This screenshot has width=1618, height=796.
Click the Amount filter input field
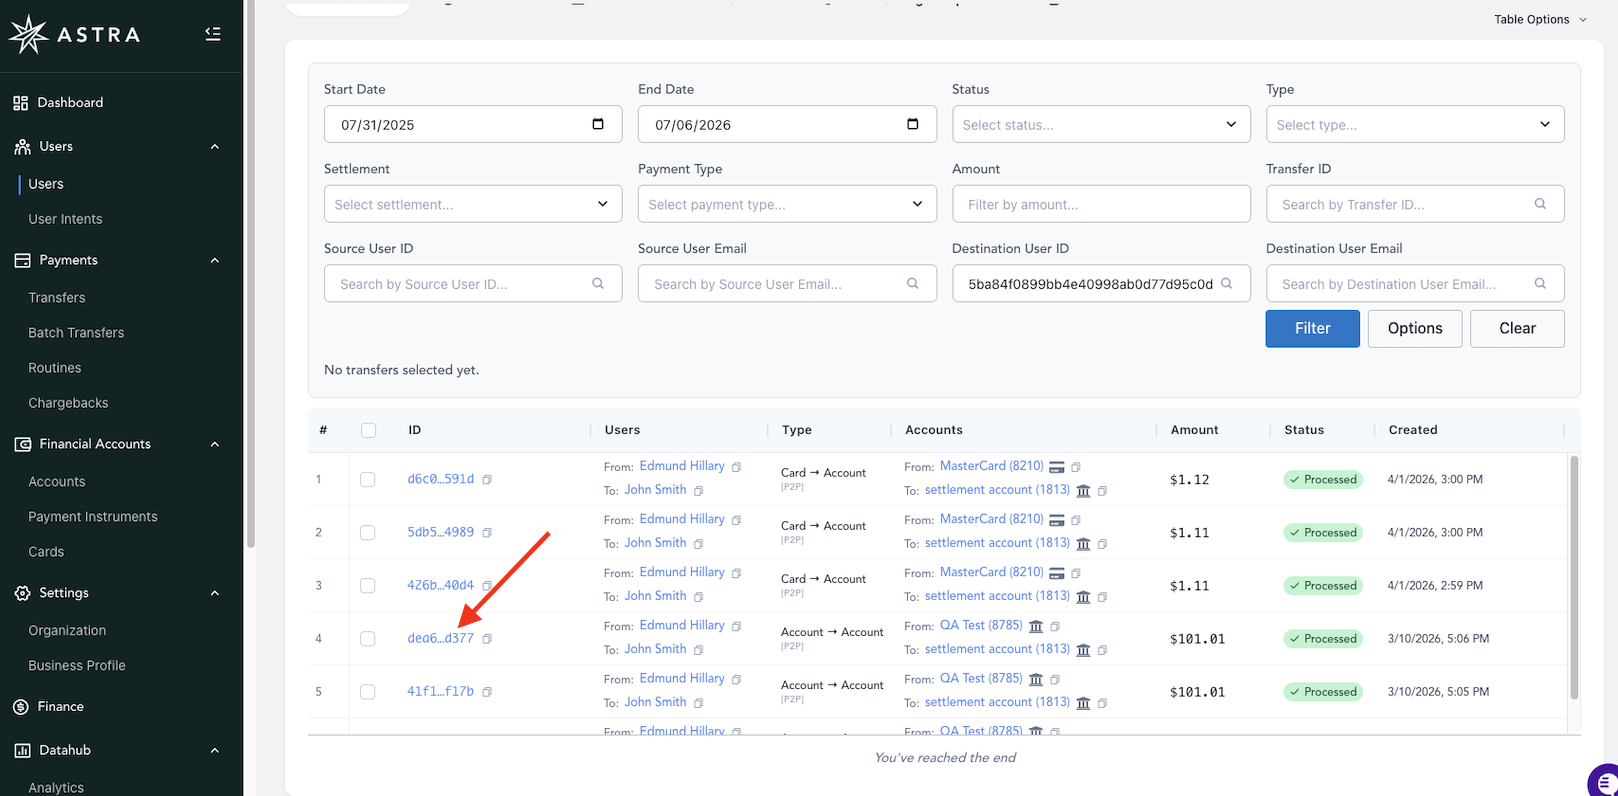pyautogui.click(x=1101, y=204)
